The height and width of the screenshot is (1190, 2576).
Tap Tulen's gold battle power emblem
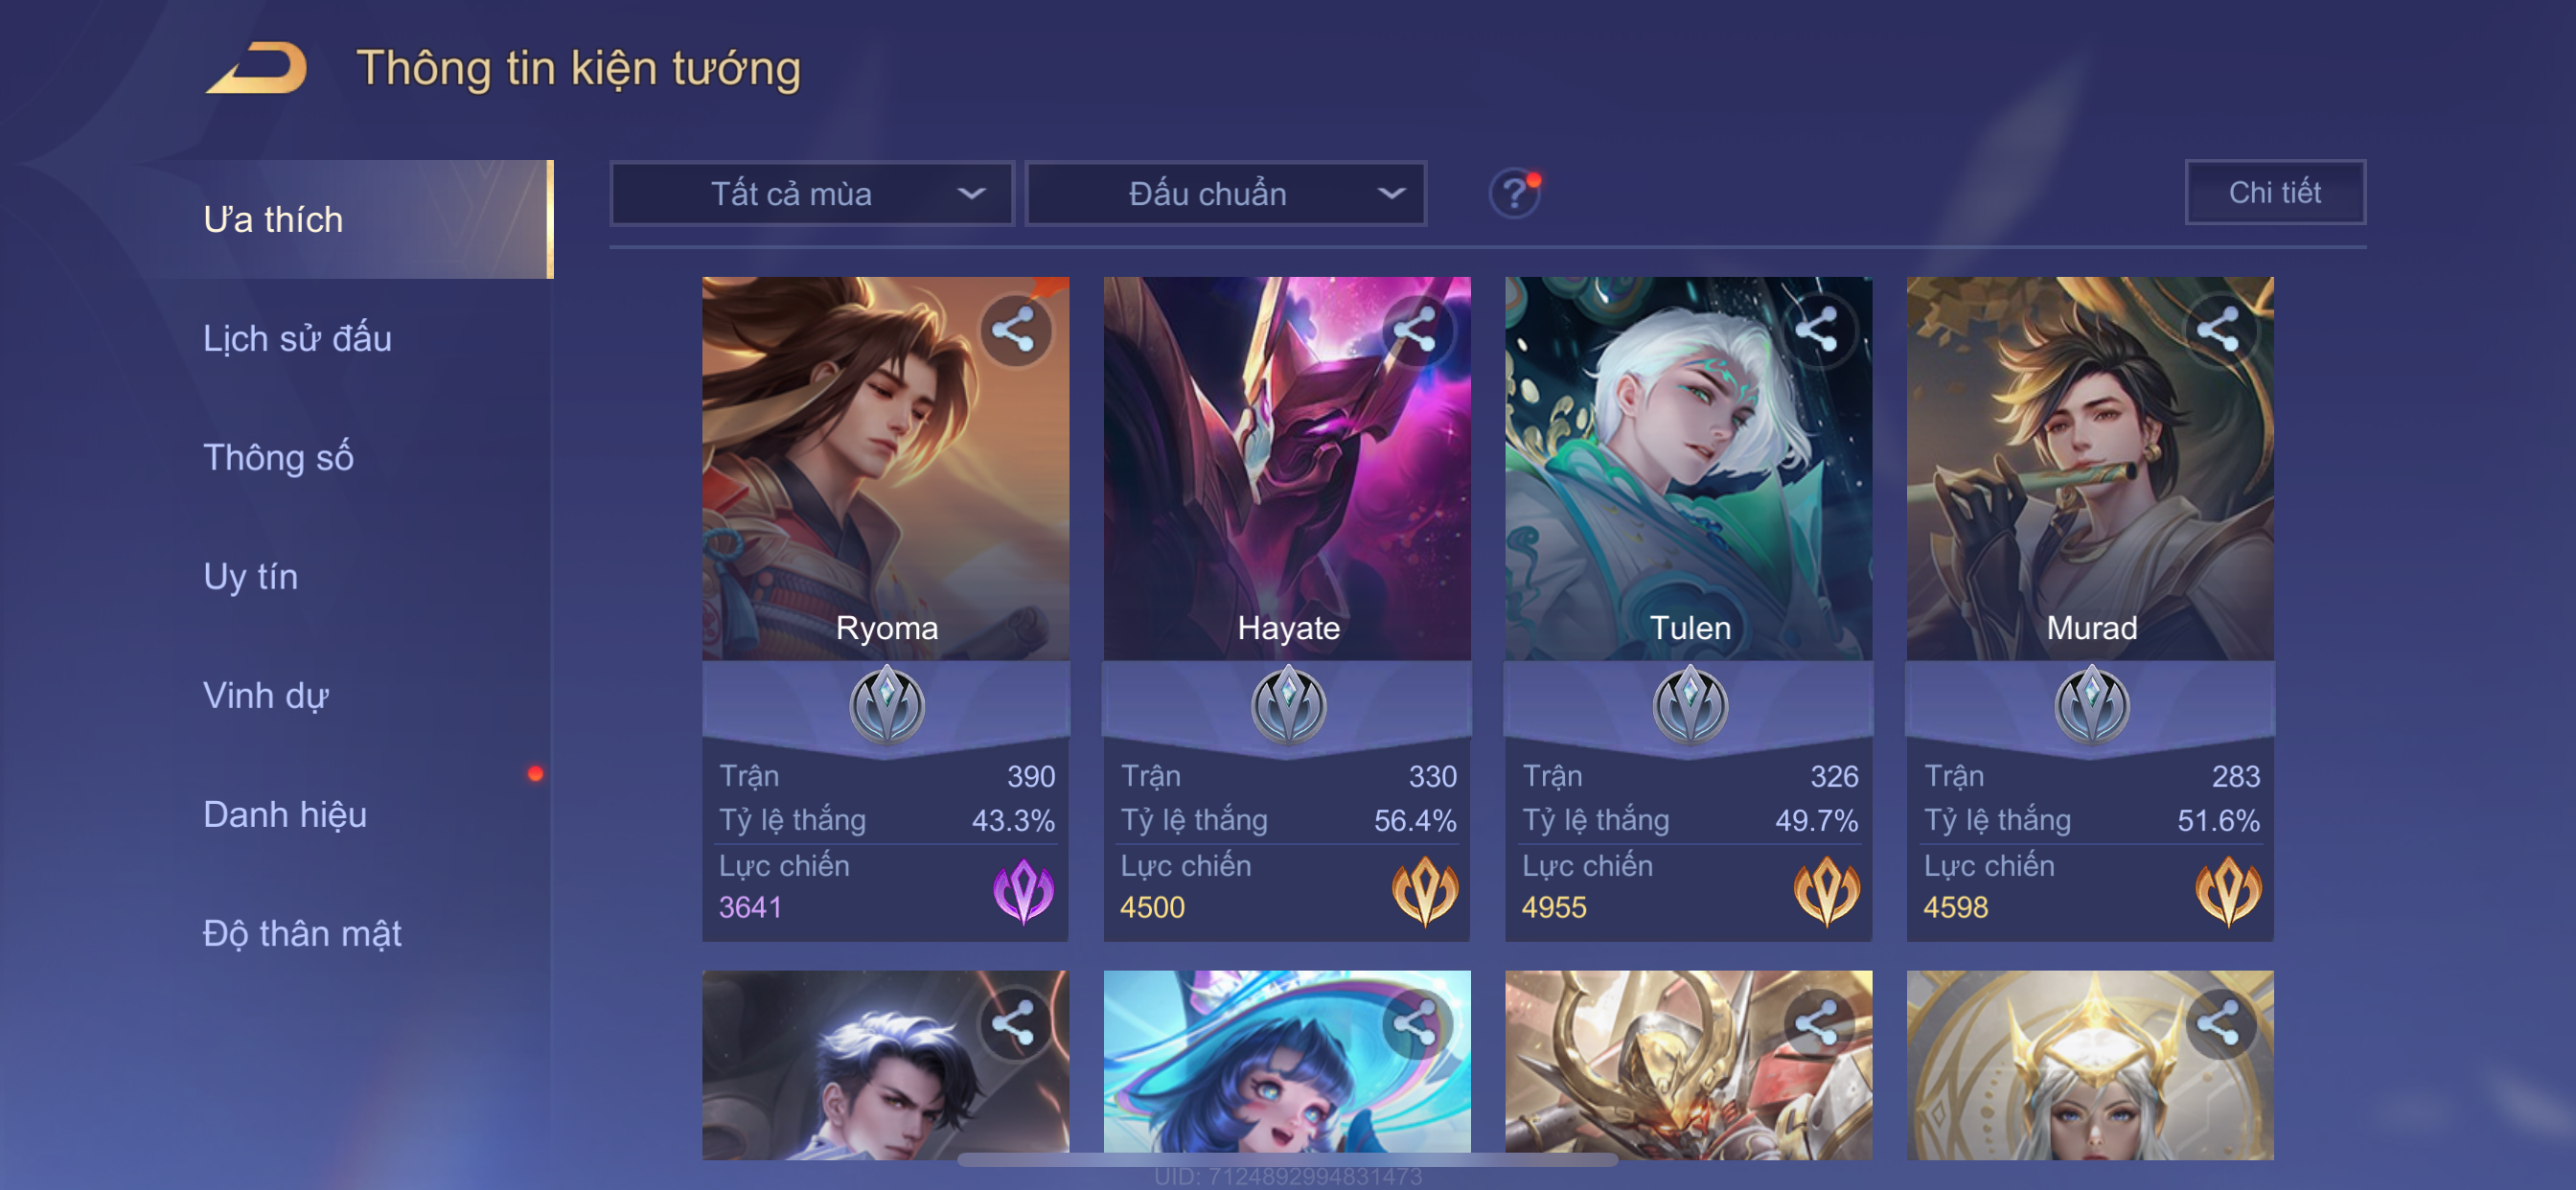pyautogui.click(x=1826, y=890)
